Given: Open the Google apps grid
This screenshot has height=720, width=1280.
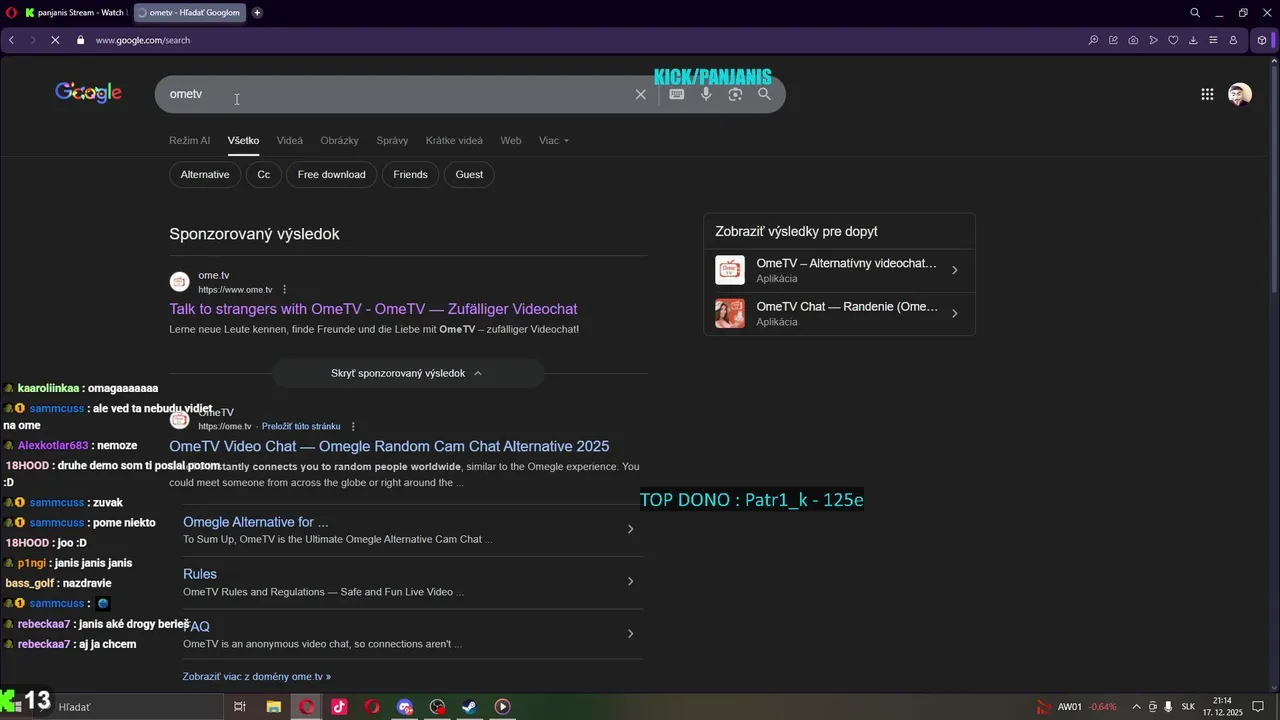Looking at the screenshot, I should click(x=1207, y=94).
